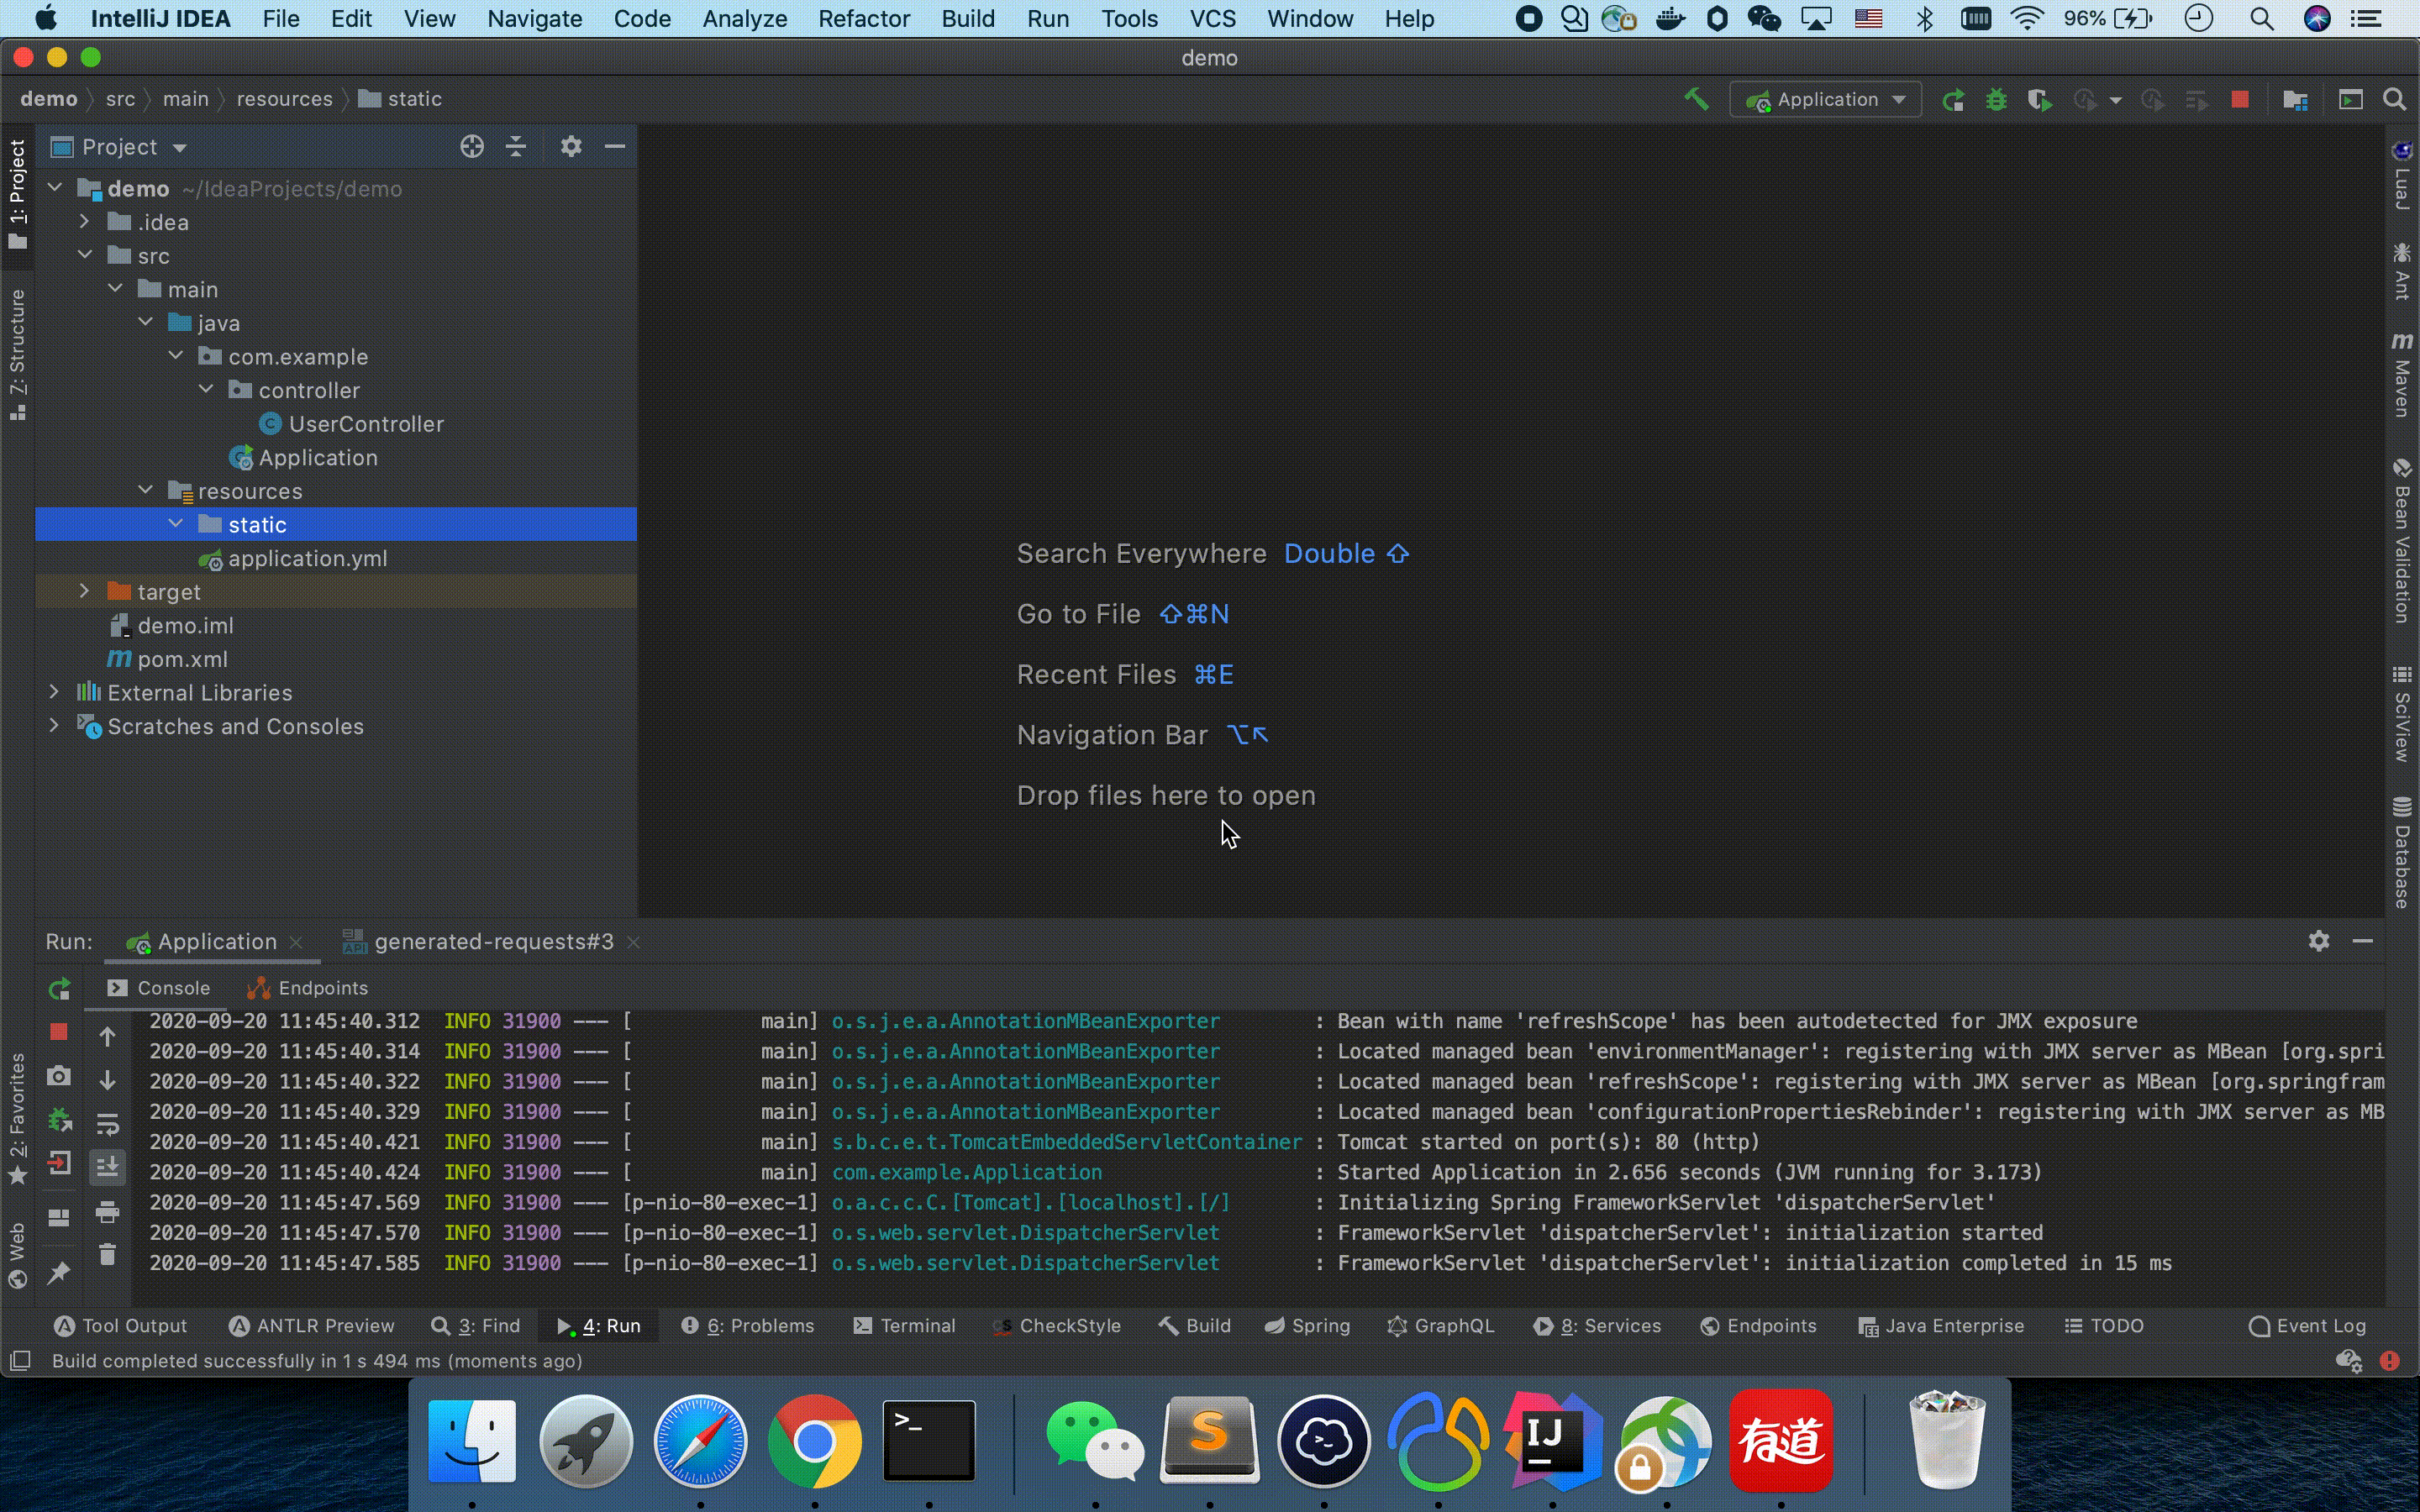Screen dimensions: 2420x1512
Task: Click the Build project hammer icon
Action: 1696,99
